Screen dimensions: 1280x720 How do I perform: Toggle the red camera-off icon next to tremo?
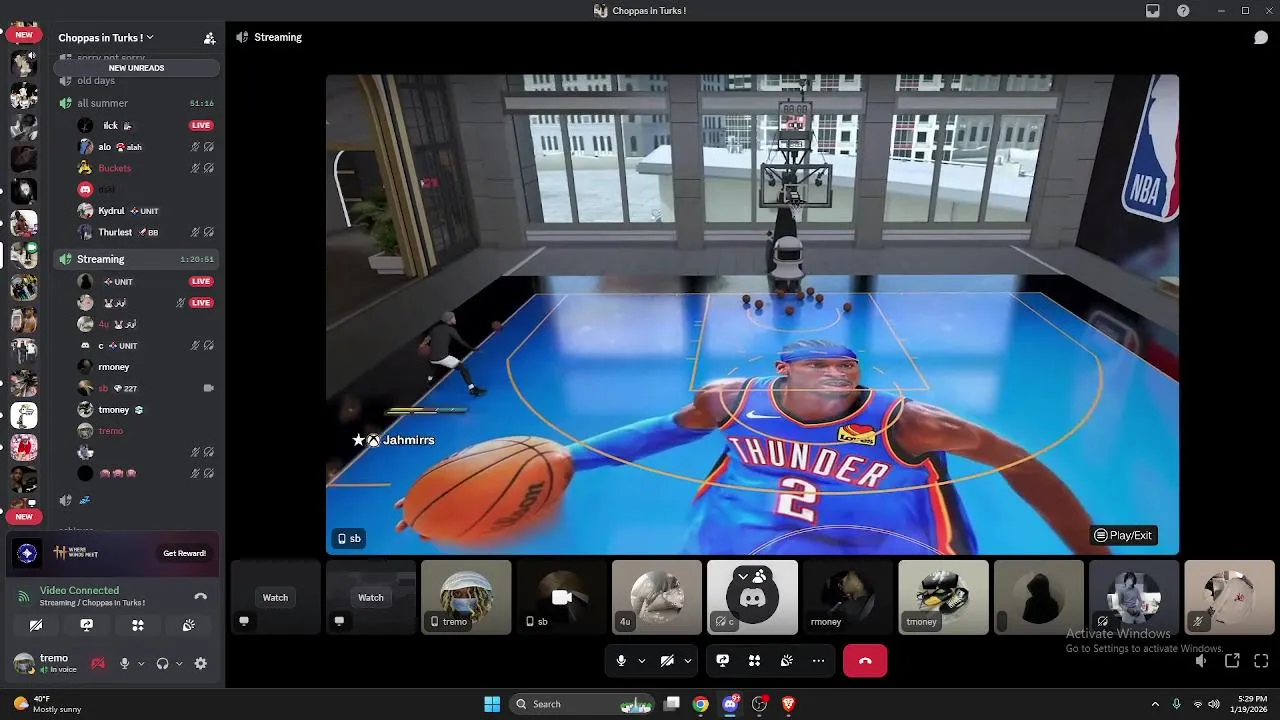98,663
